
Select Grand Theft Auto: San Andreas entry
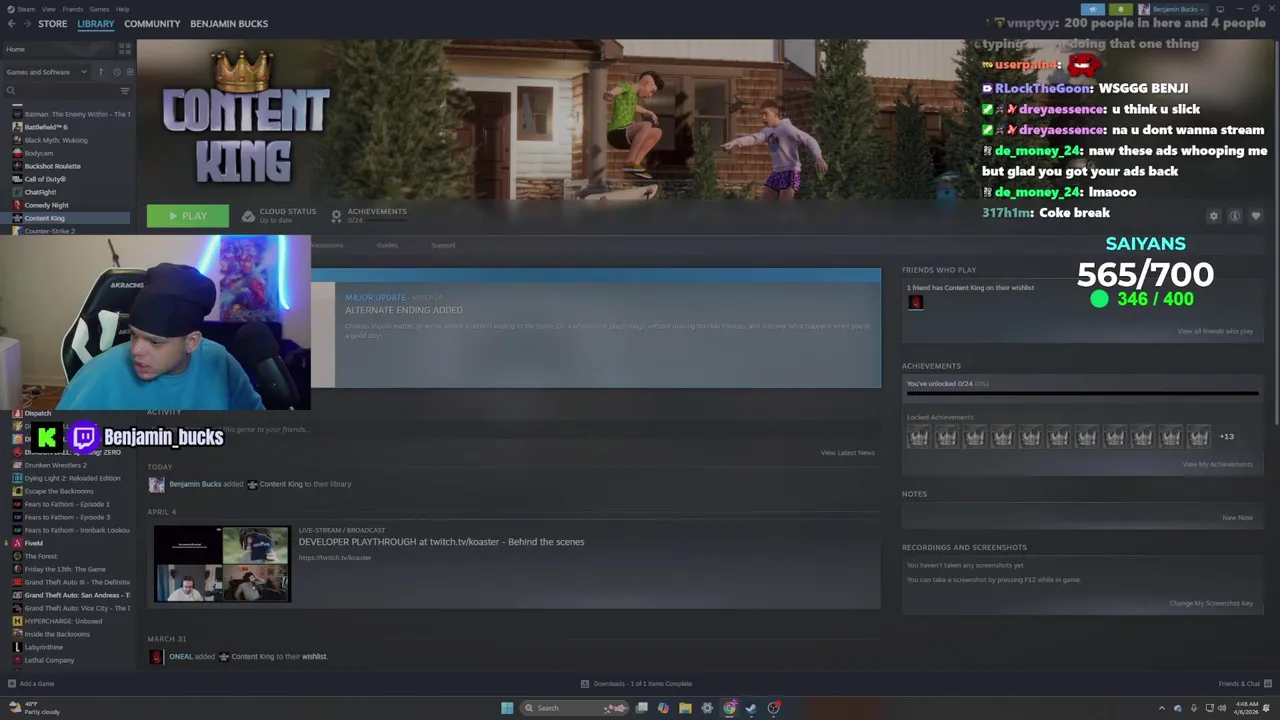pyautogui.click(x=77, y=595)
